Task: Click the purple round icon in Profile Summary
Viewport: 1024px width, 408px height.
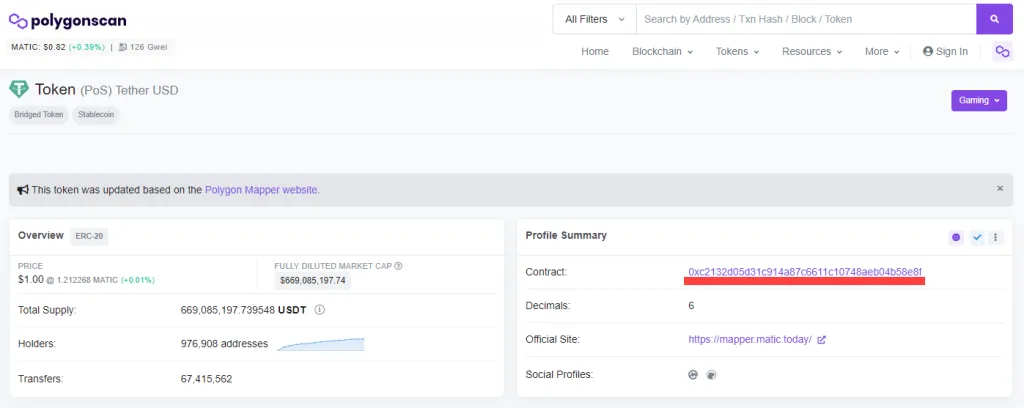Action: tap(956, 238)
